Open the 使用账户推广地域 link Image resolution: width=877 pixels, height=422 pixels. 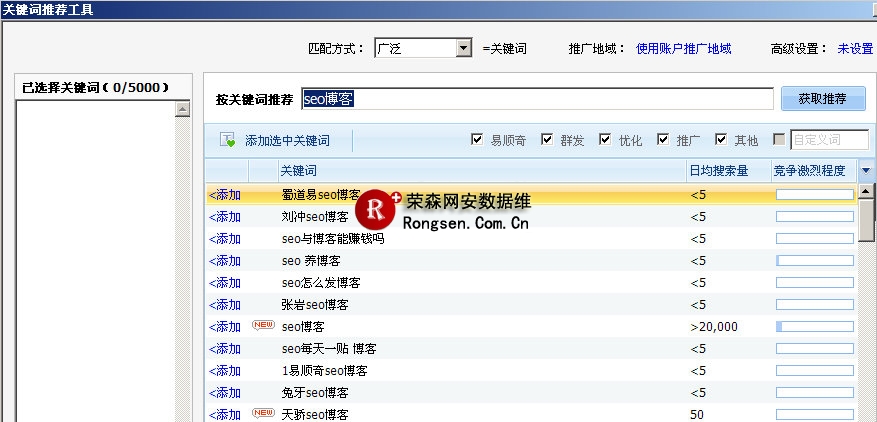[x=683, y=48]
